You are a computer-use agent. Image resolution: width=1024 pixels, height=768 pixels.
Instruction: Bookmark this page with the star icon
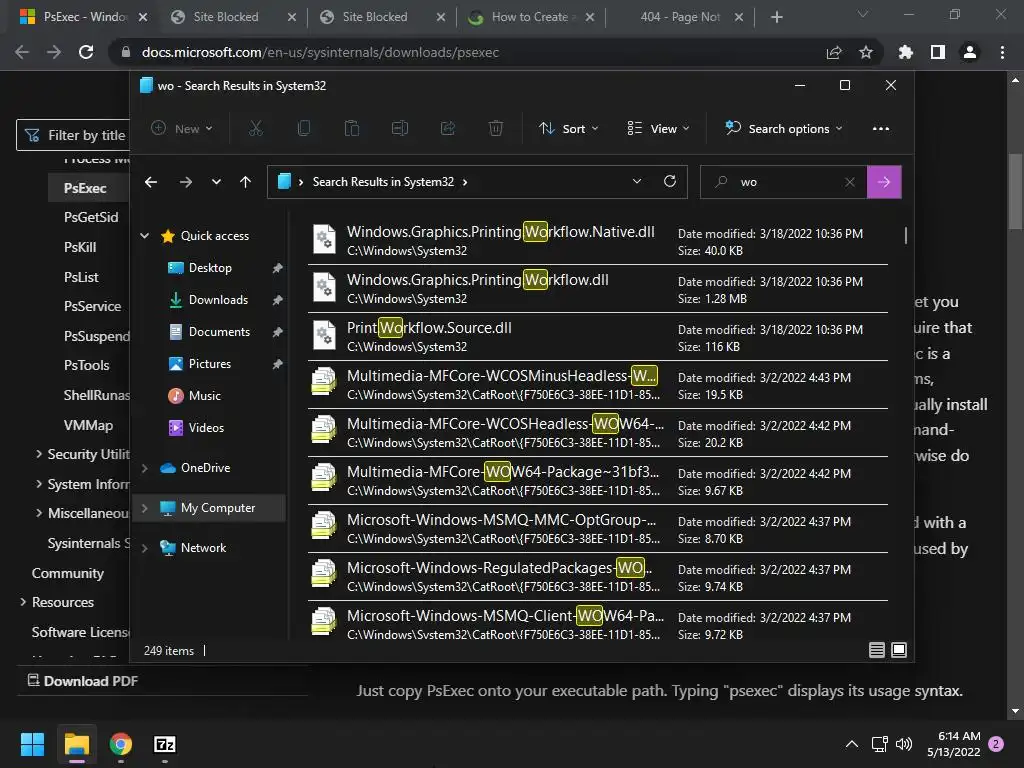click(866, 52)
